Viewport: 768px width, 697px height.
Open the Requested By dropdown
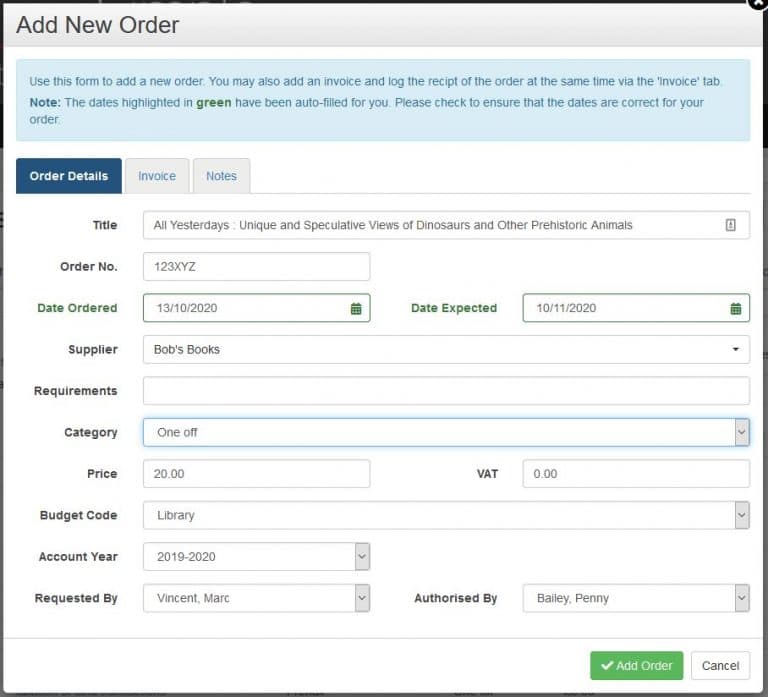click(257, 599)
